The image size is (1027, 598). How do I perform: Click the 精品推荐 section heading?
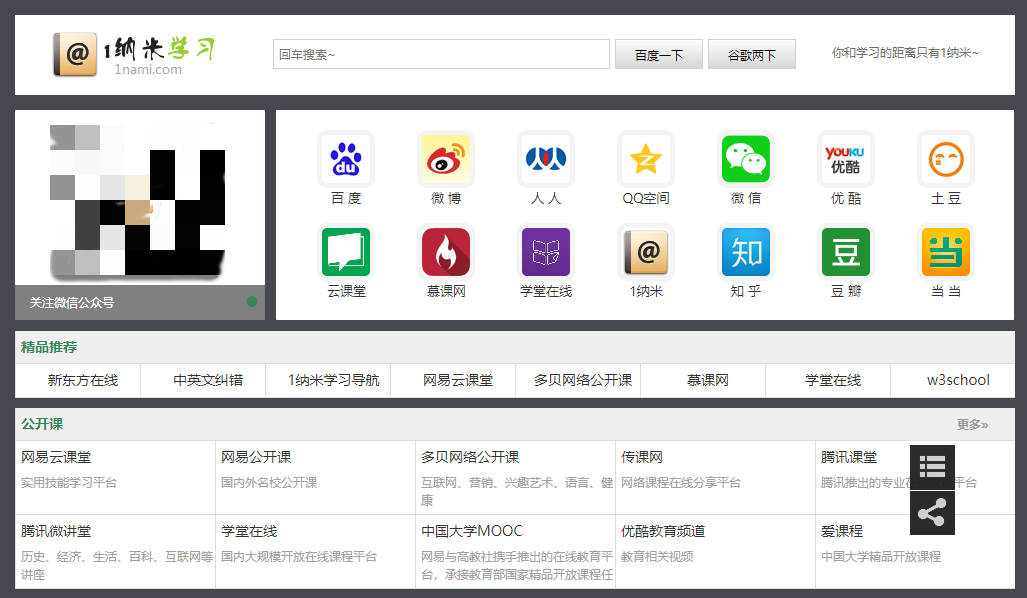(48, 347)
